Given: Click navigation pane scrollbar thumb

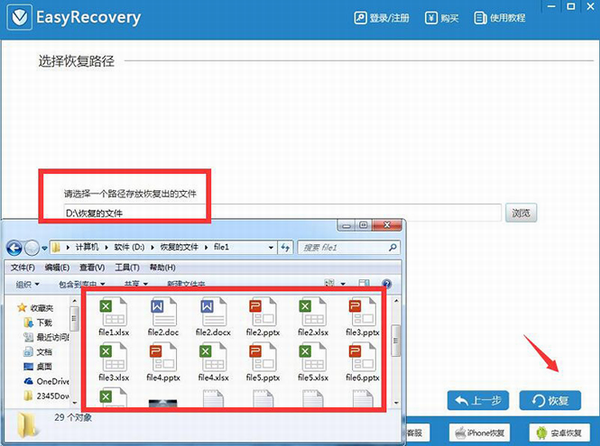Looking at the screenshot, I should pos(74,318).
